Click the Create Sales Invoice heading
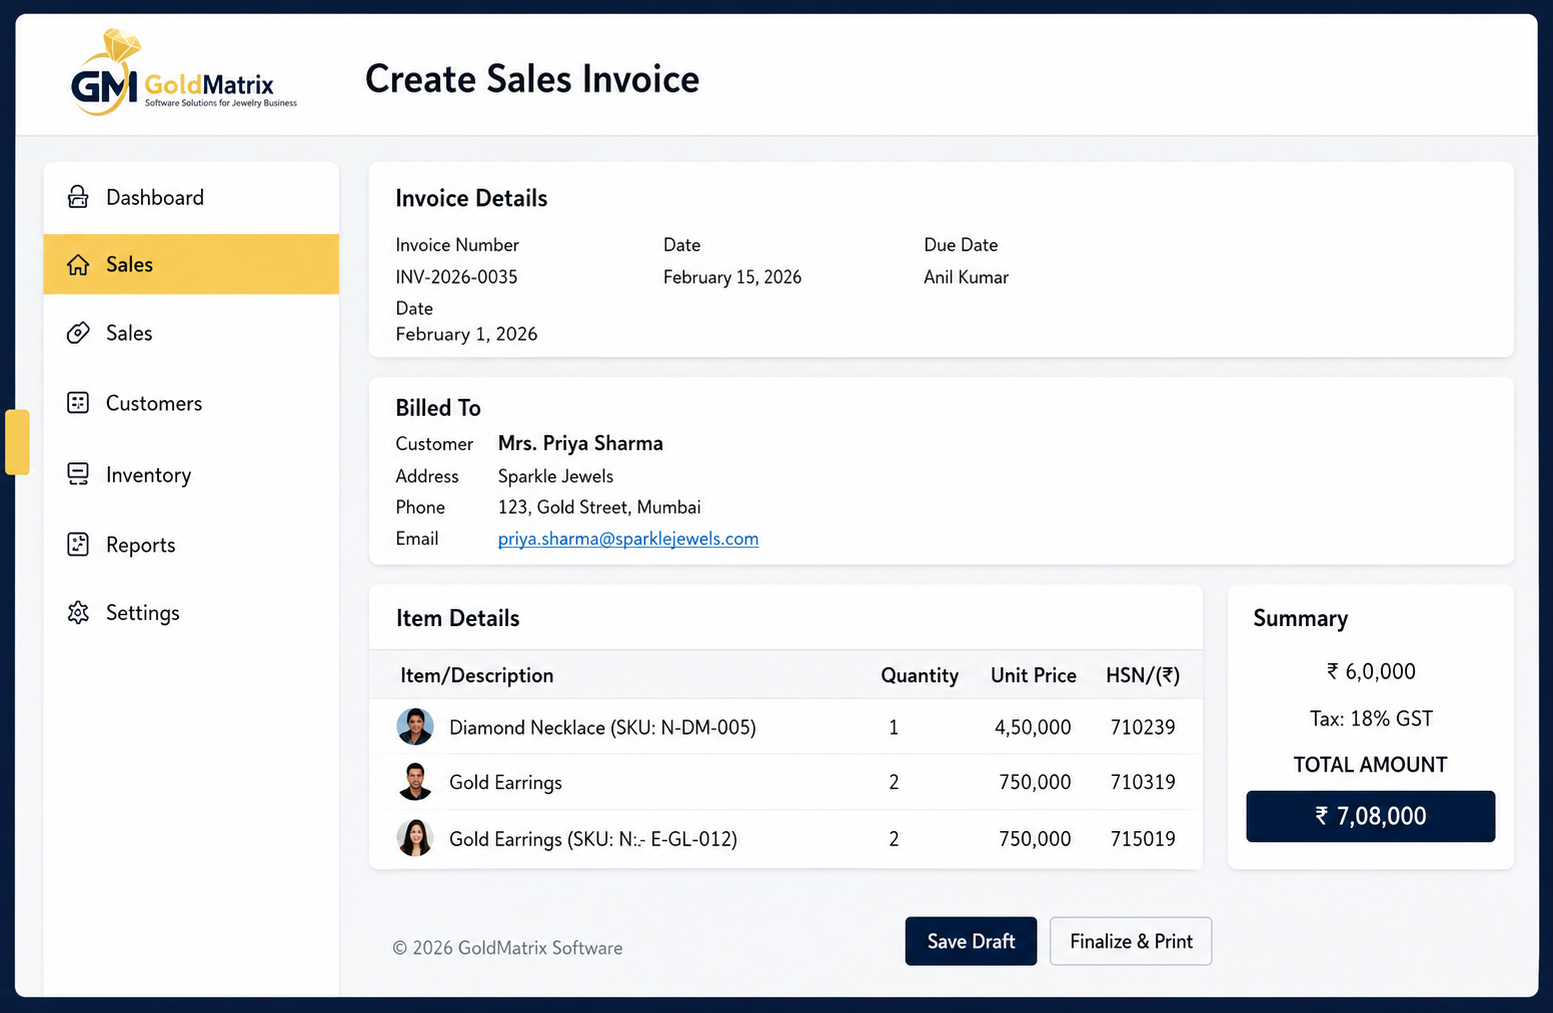The image size is (1553, 1013). coord(532,79)
